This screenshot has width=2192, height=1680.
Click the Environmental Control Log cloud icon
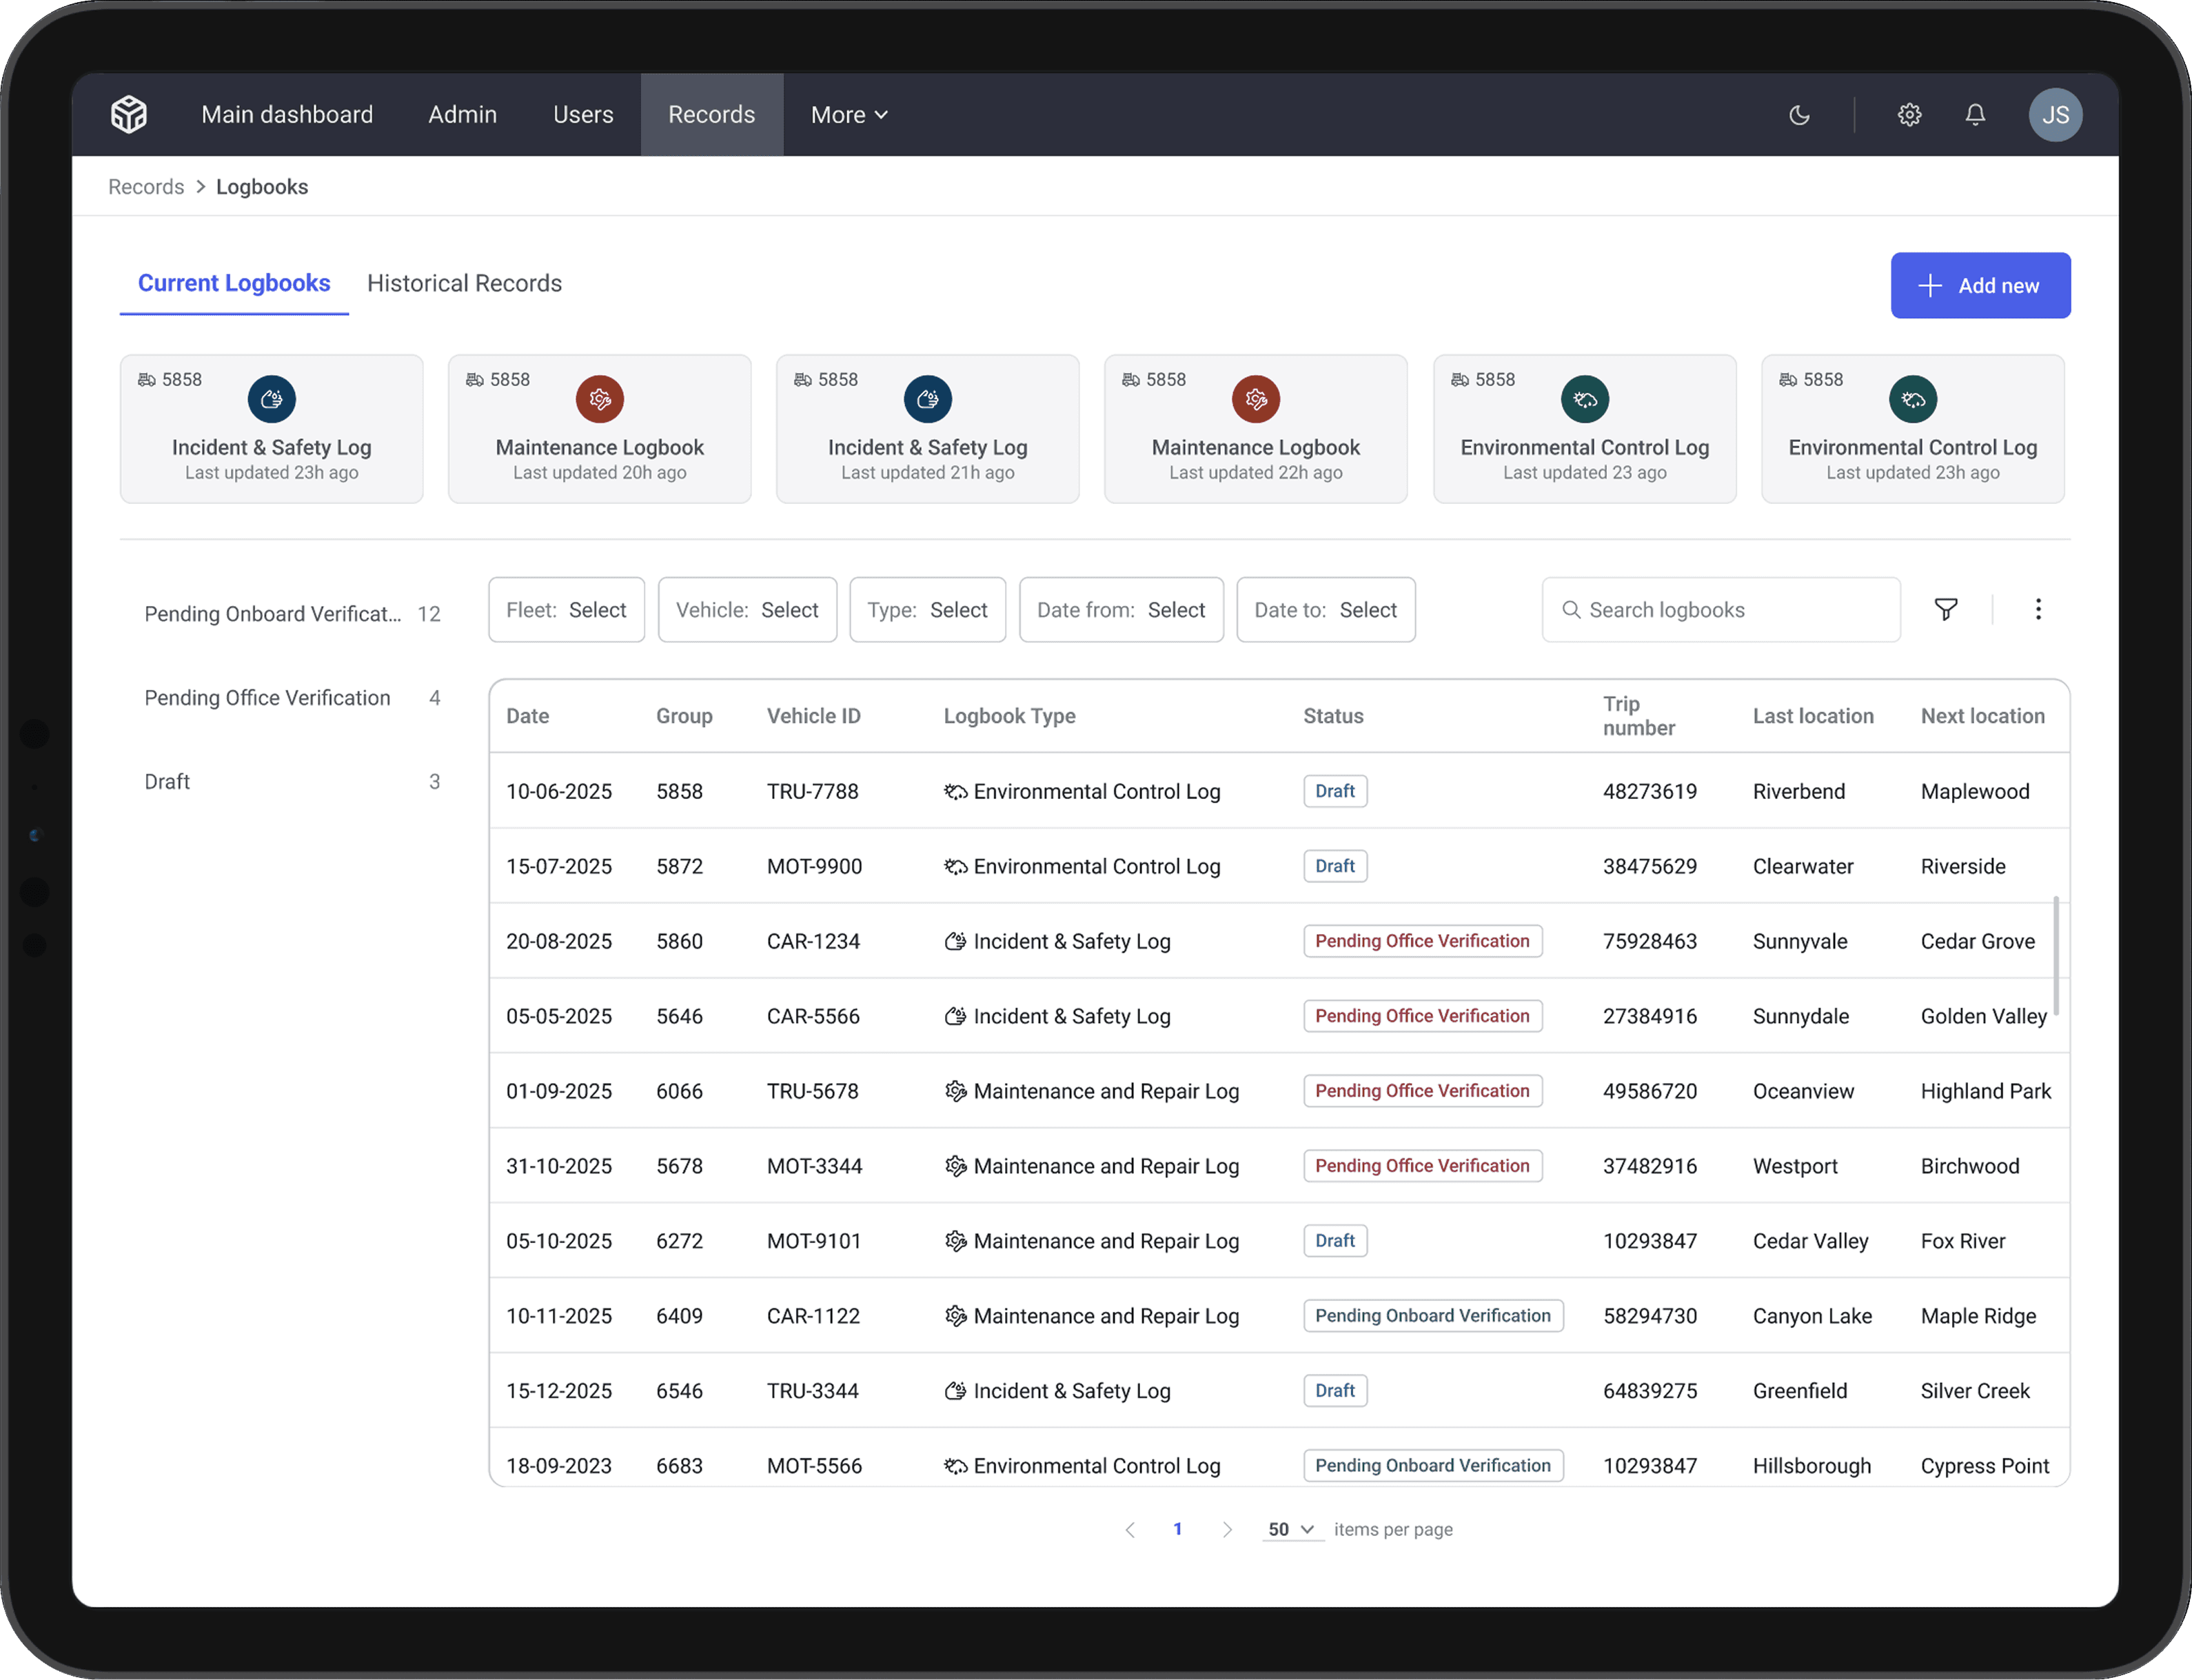pos(1584,399)
